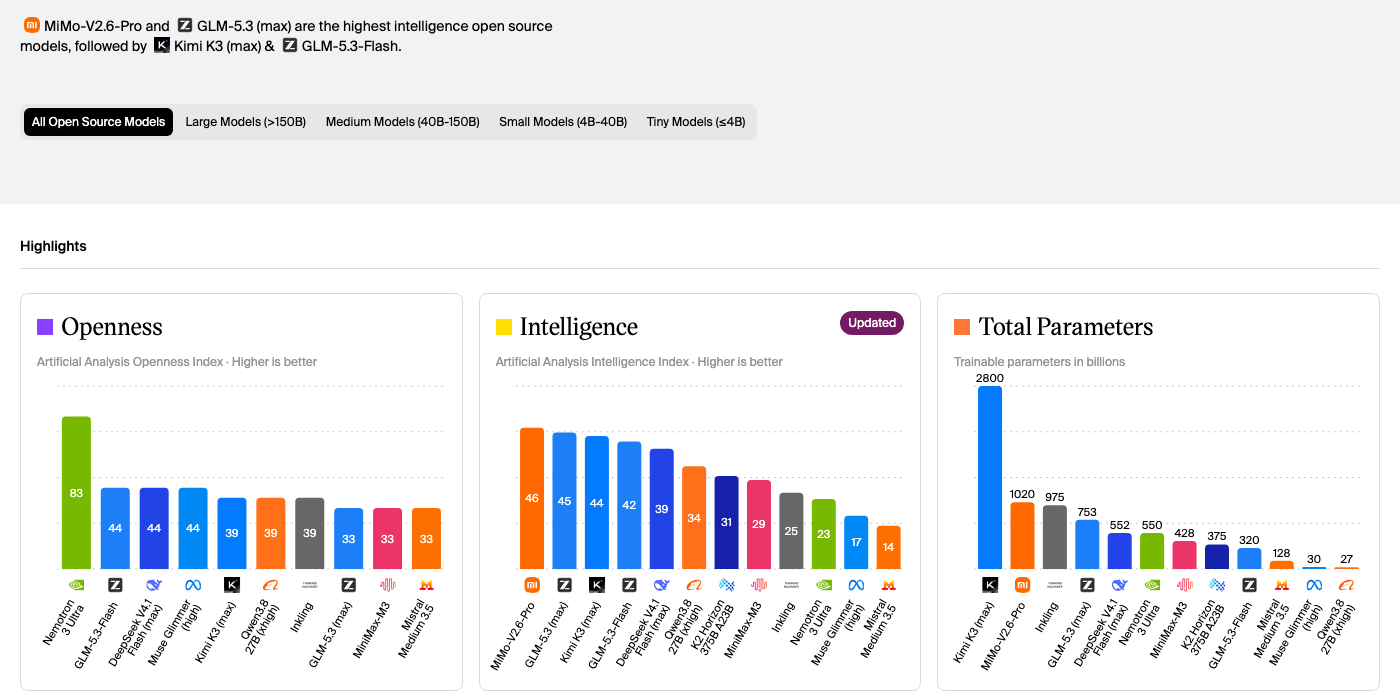Switch to Large Models (>150B) tab
This screenshot has height=700, width=1400.
point(245,122)
